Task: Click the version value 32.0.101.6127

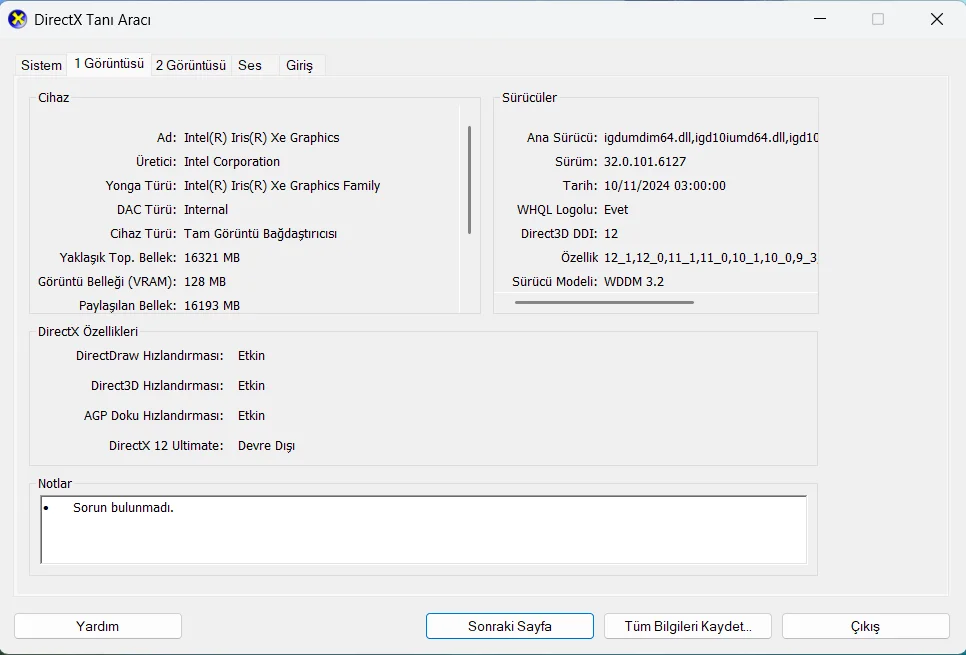Action: (x=645, y=161)
